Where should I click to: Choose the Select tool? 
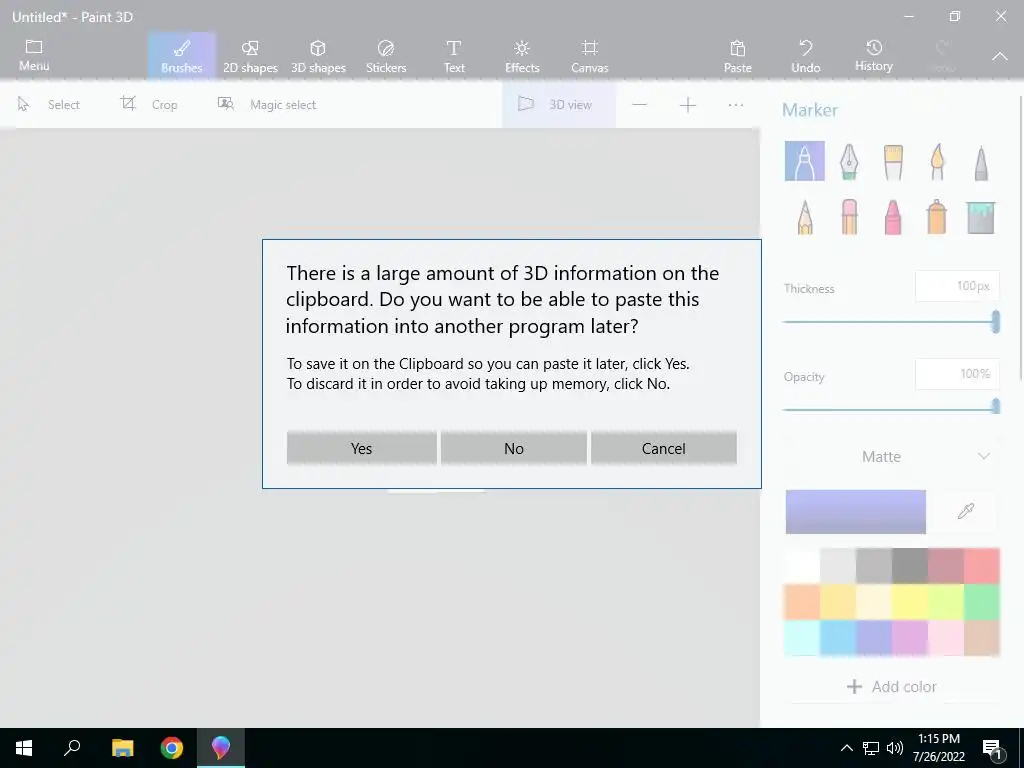point(48,104)
